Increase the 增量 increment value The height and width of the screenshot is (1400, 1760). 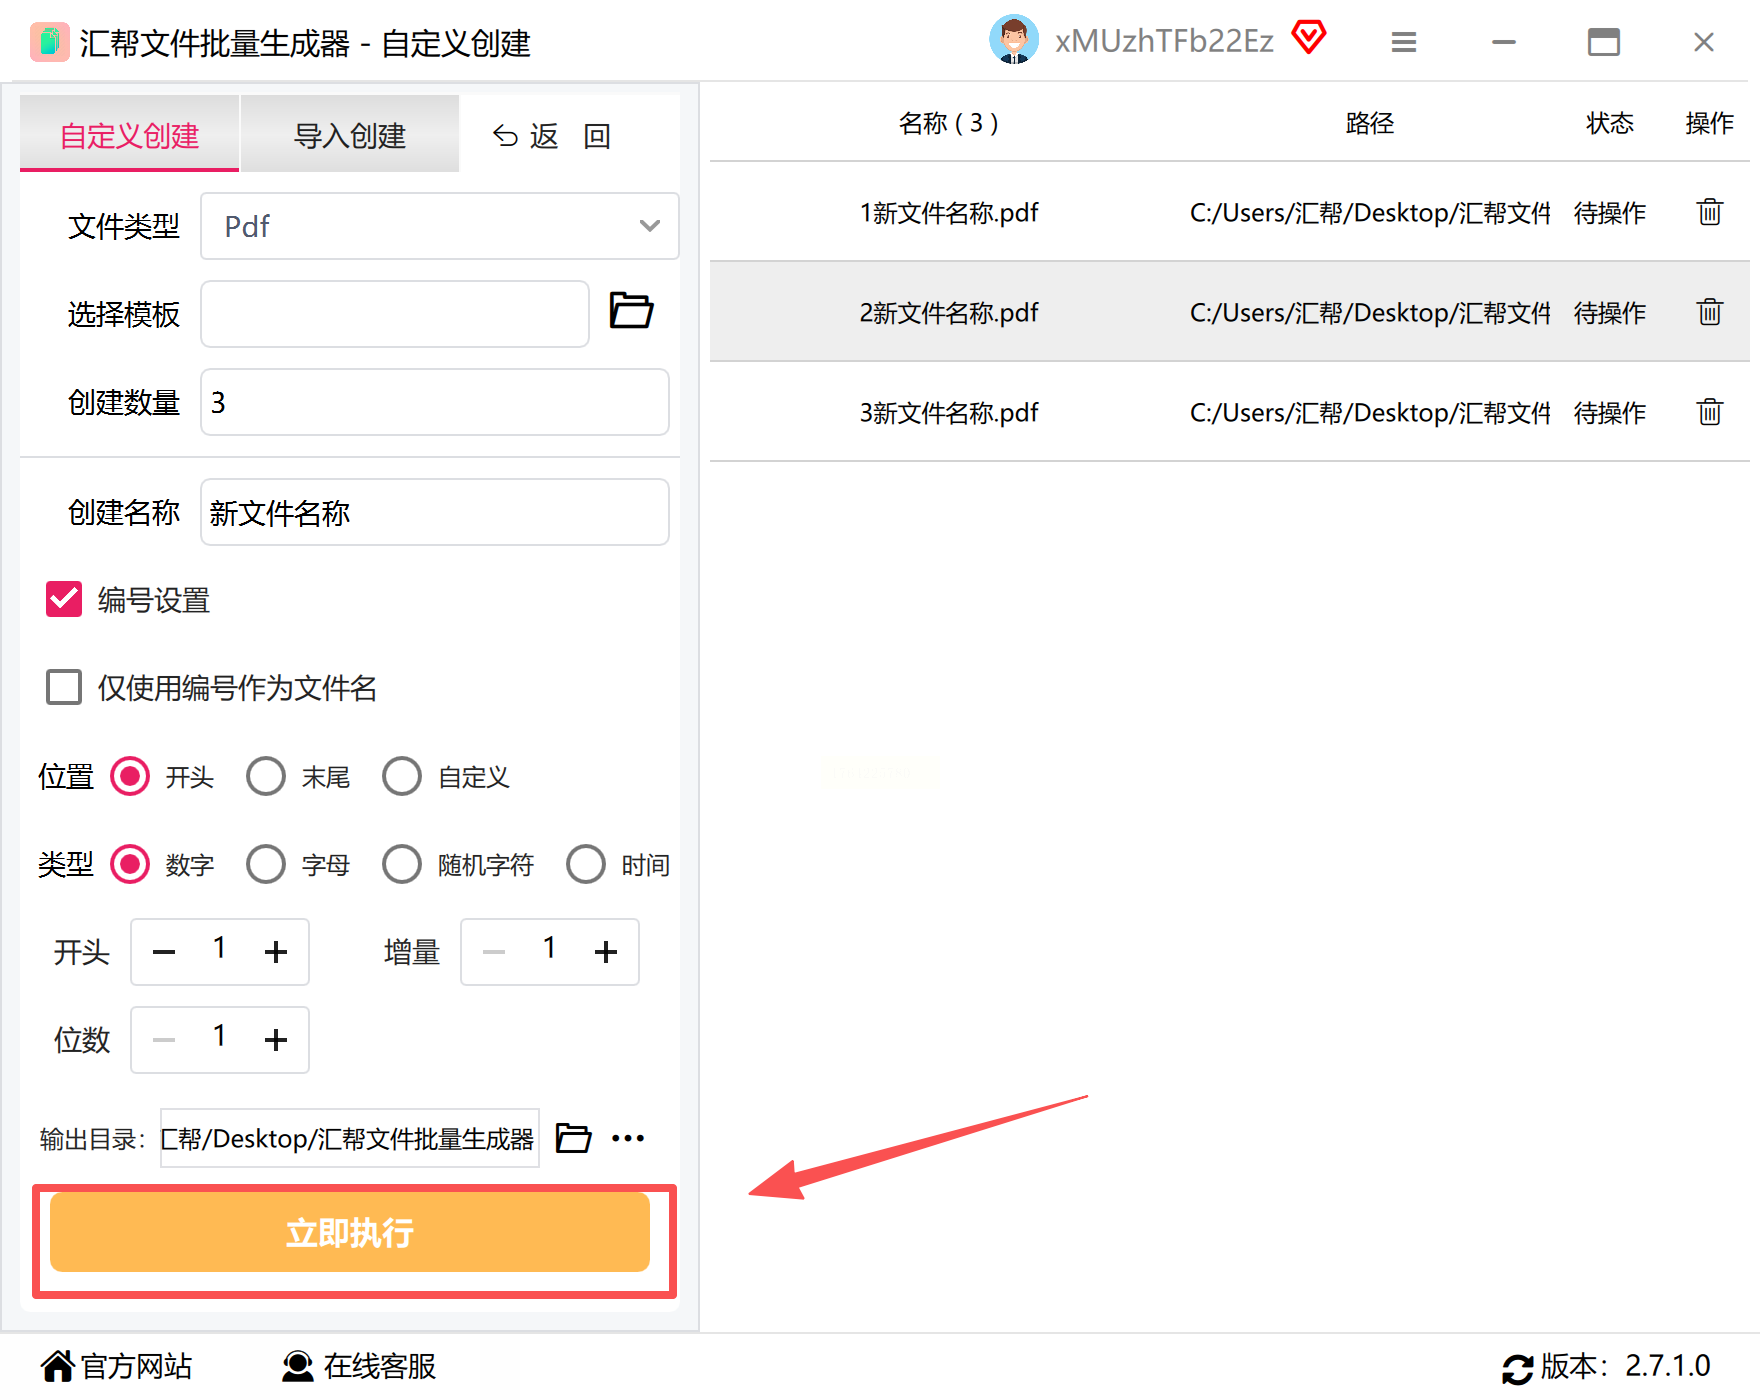pos(606,952)
